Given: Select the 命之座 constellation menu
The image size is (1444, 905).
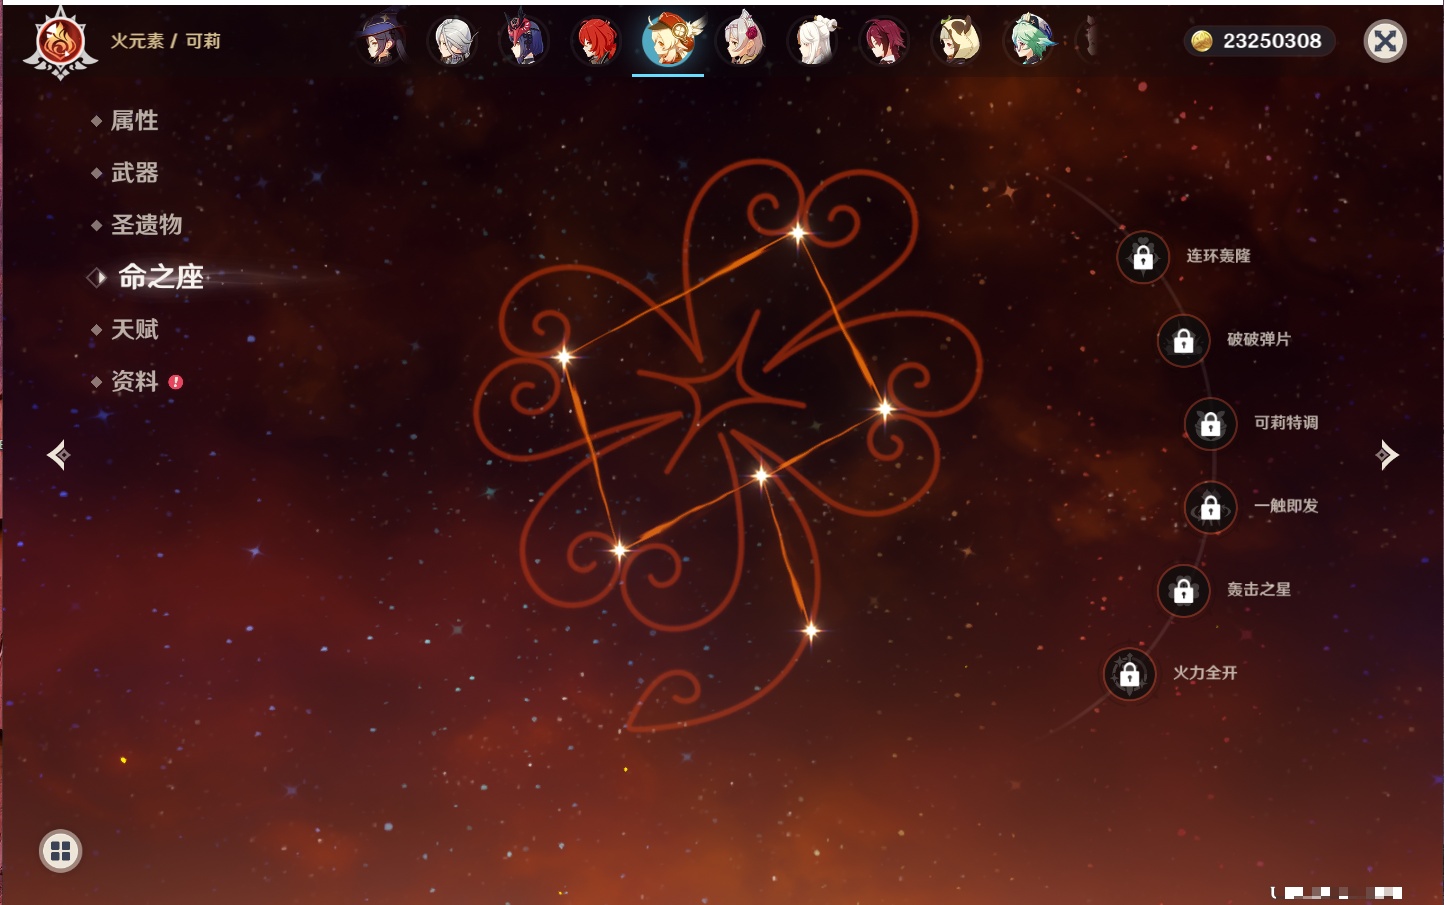Looking at the screenshot, I should pyautogui.click(x=160, y=277).
